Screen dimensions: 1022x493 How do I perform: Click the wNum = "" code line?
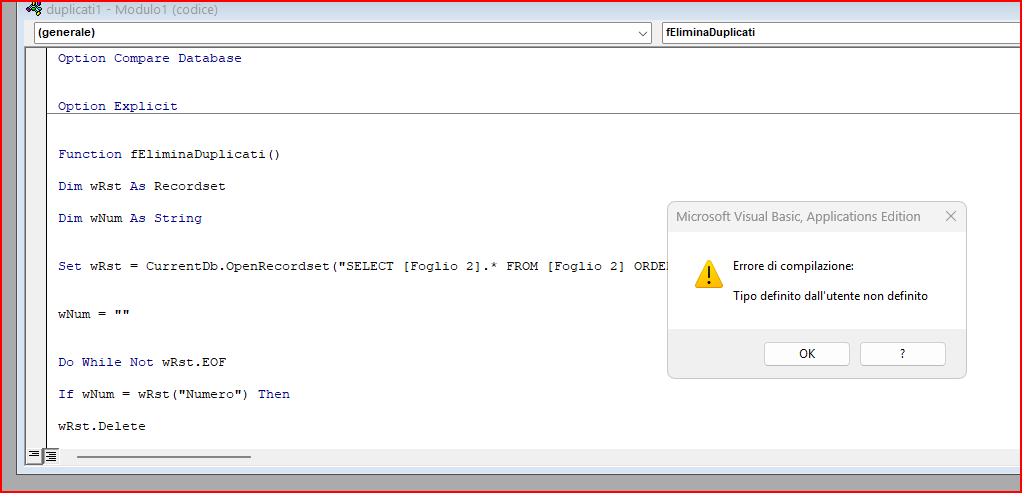[x=94, y=314]
